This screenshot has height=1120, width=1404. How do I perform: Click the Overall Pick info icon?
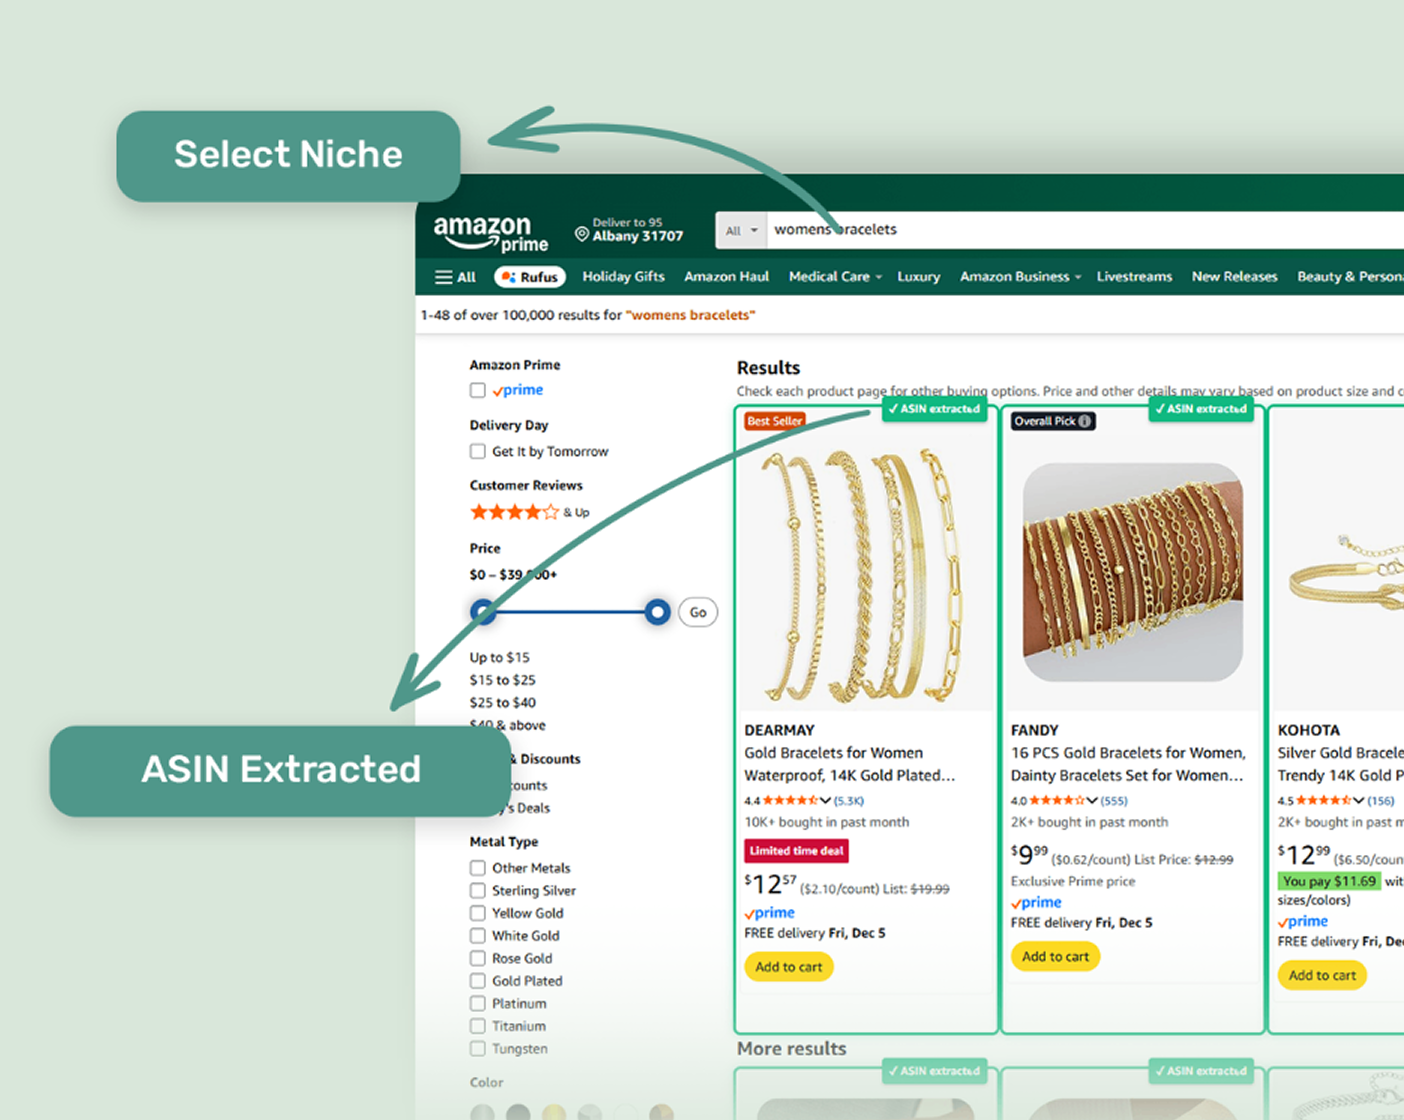[x=1084, y=421]
